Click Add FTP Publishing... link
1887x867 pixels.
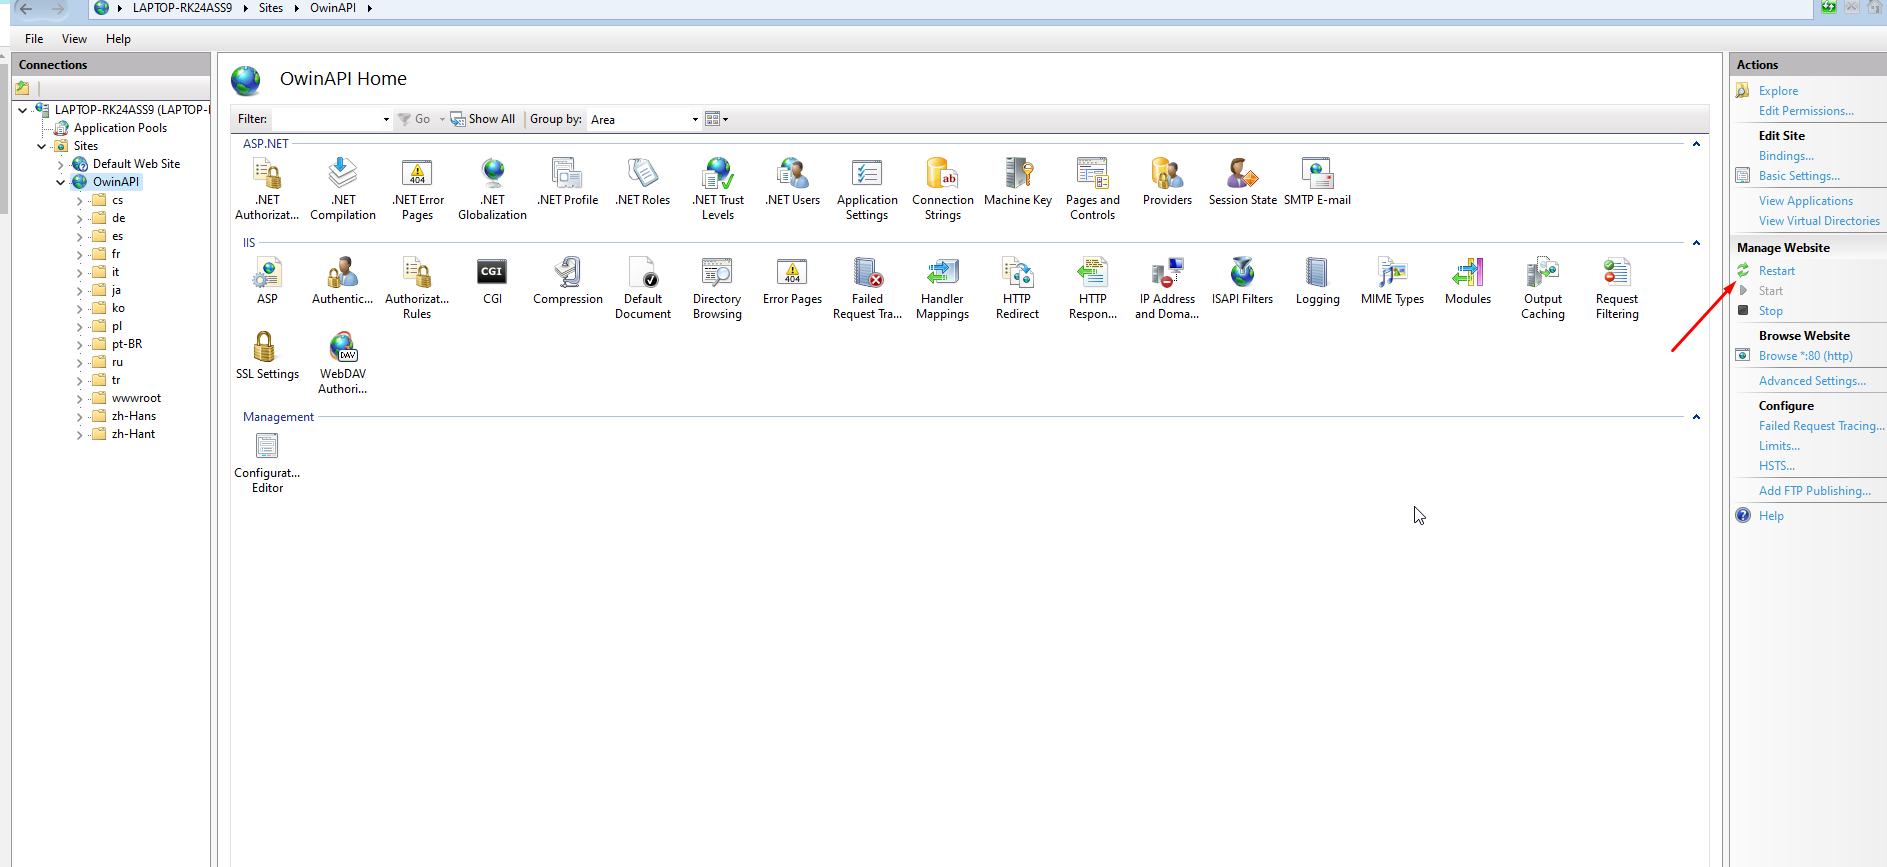1815,491
